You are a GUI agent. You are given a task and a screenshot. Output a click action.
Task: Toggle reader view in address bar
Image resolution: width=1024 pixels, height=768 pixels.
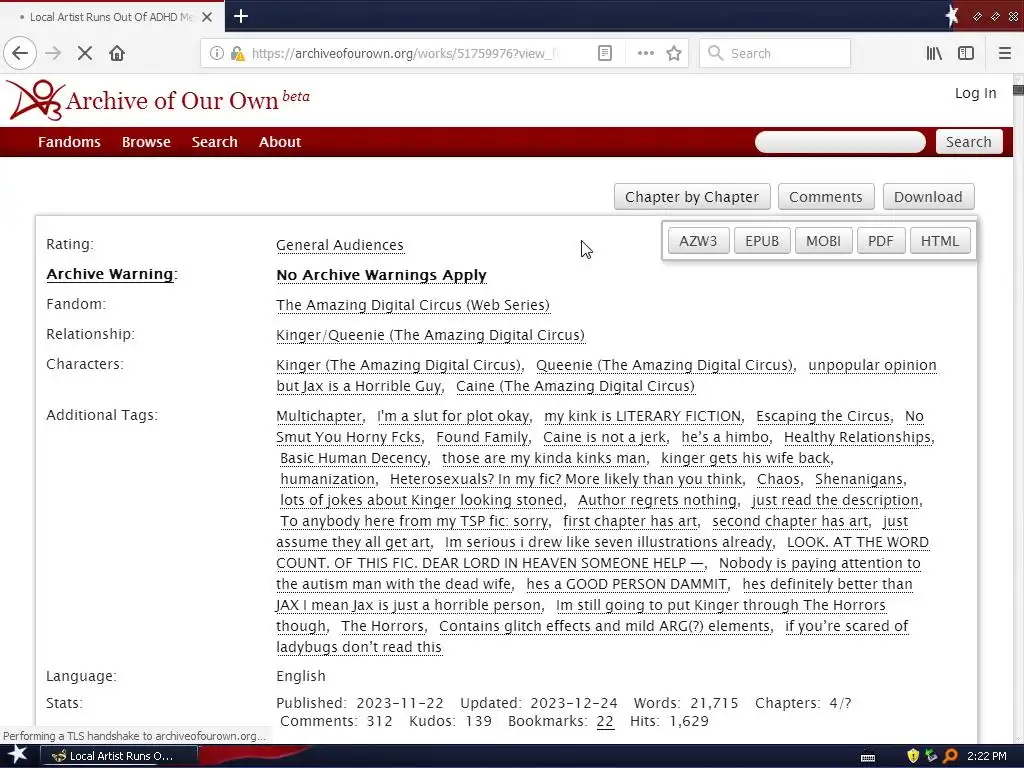tap(605, 54)
